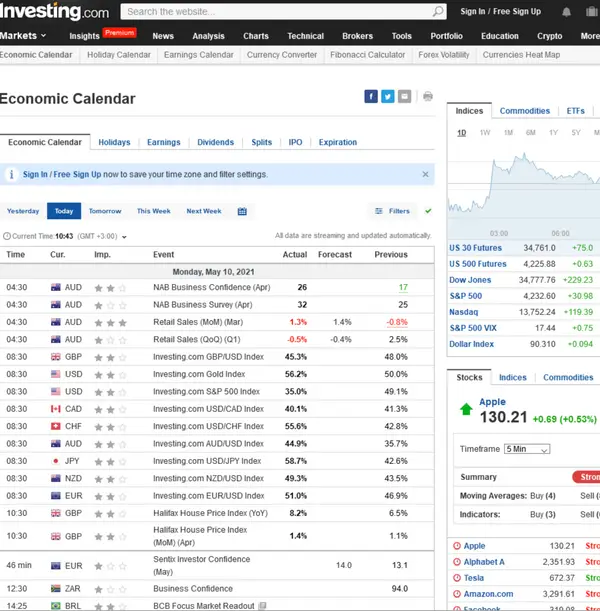Screen dimensions: 600x611
Task: Select the 1W chart range
Action: 485,132
